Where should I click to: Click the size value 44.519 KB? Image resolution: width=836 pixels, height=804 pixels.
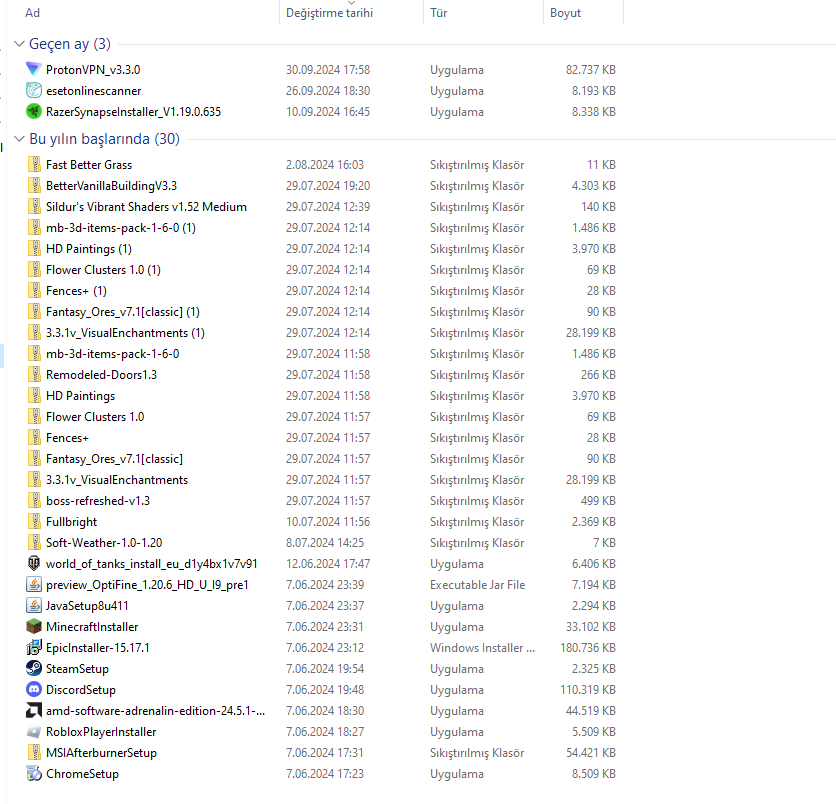coord(591,711)
